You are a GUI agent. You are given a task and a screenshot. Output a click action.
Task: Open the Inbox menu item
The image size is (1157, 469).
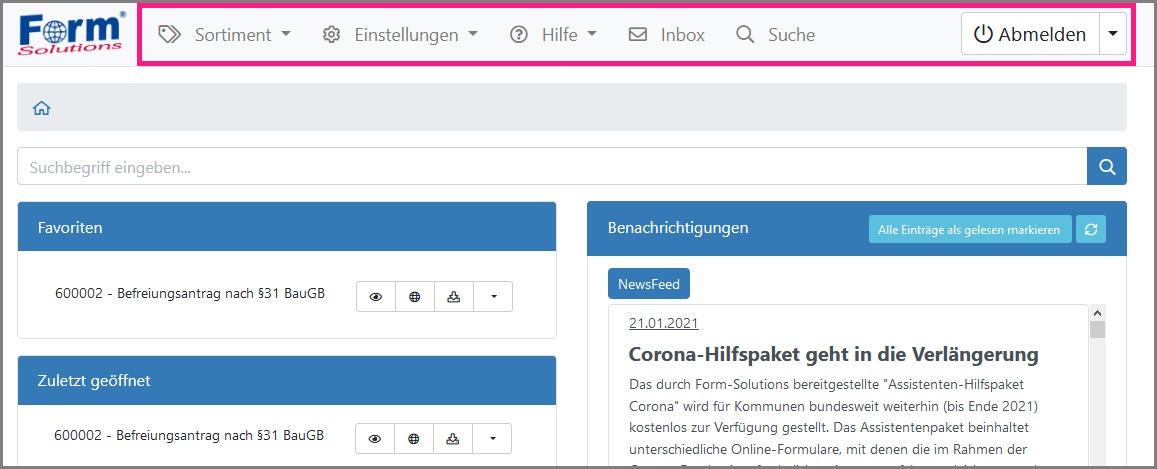(666, 35)
